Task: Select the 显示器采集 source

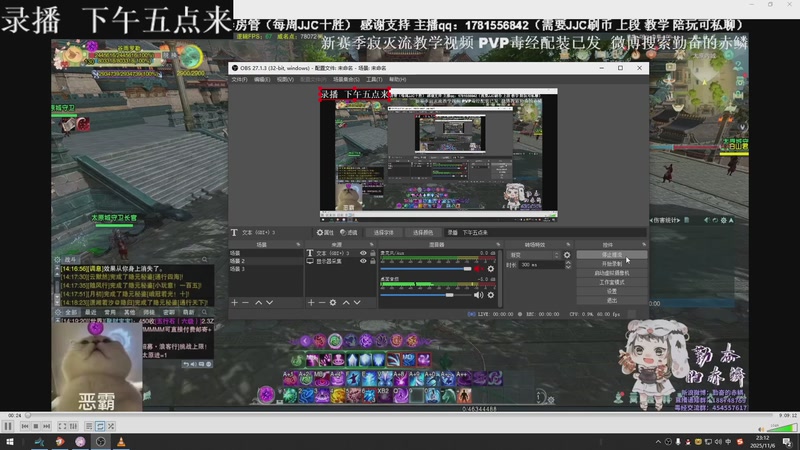Action: (x=332, y=261)
